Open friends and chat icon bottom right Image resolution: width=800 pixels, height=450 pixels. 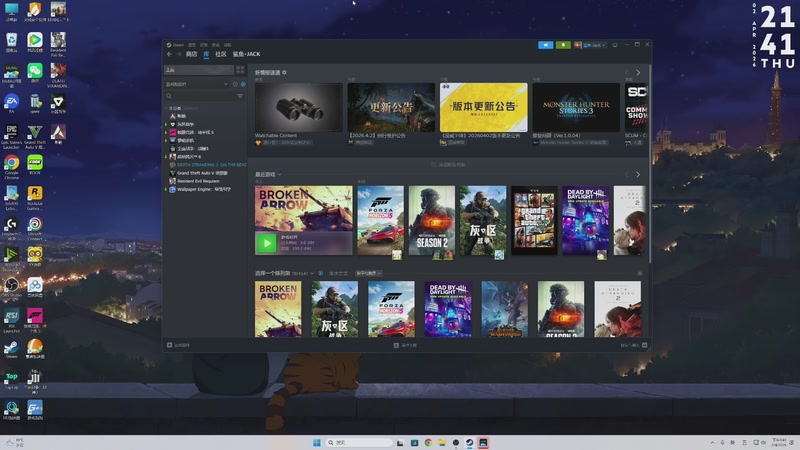coord(644,345)
